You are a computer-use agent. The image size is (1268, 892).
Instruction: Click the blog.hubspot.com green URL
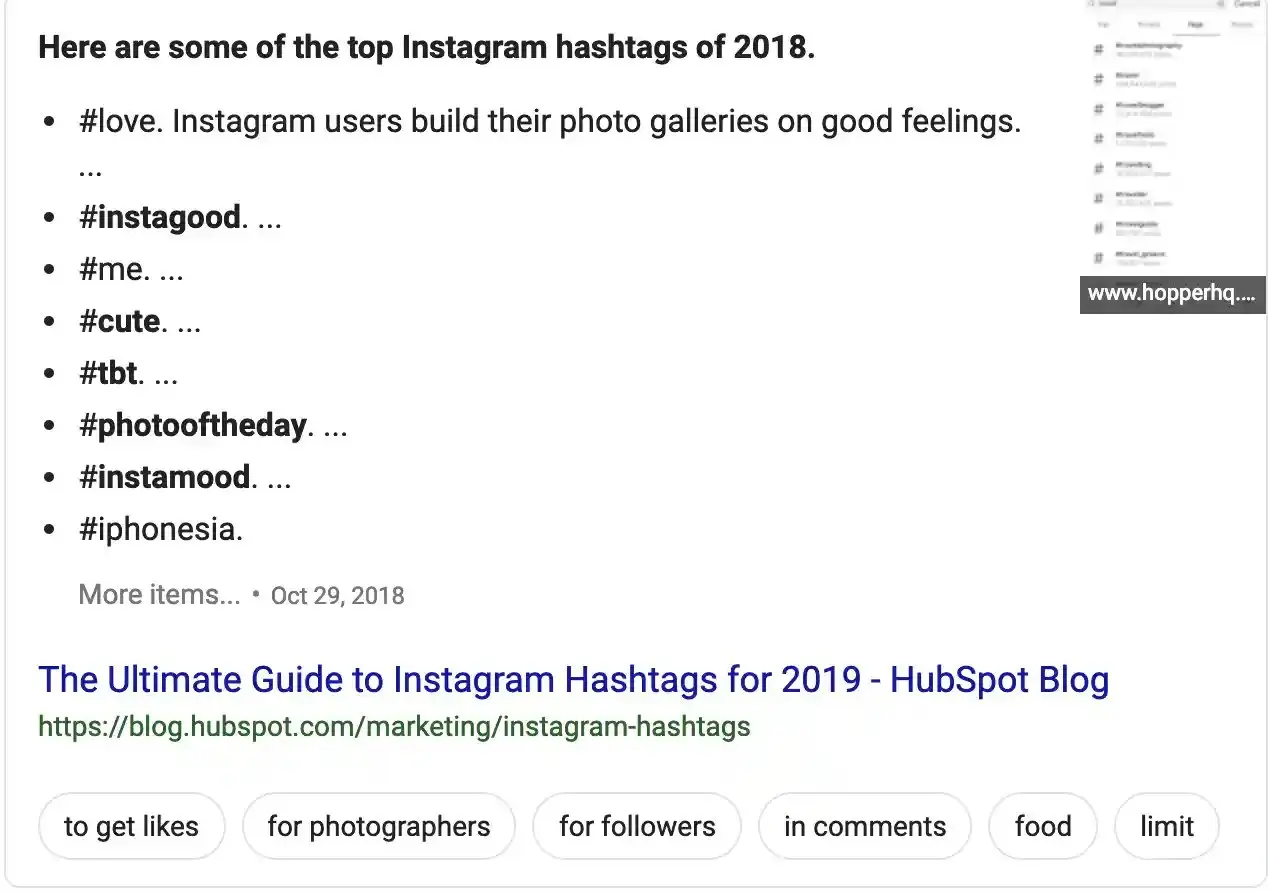click(x=394, y=726)
